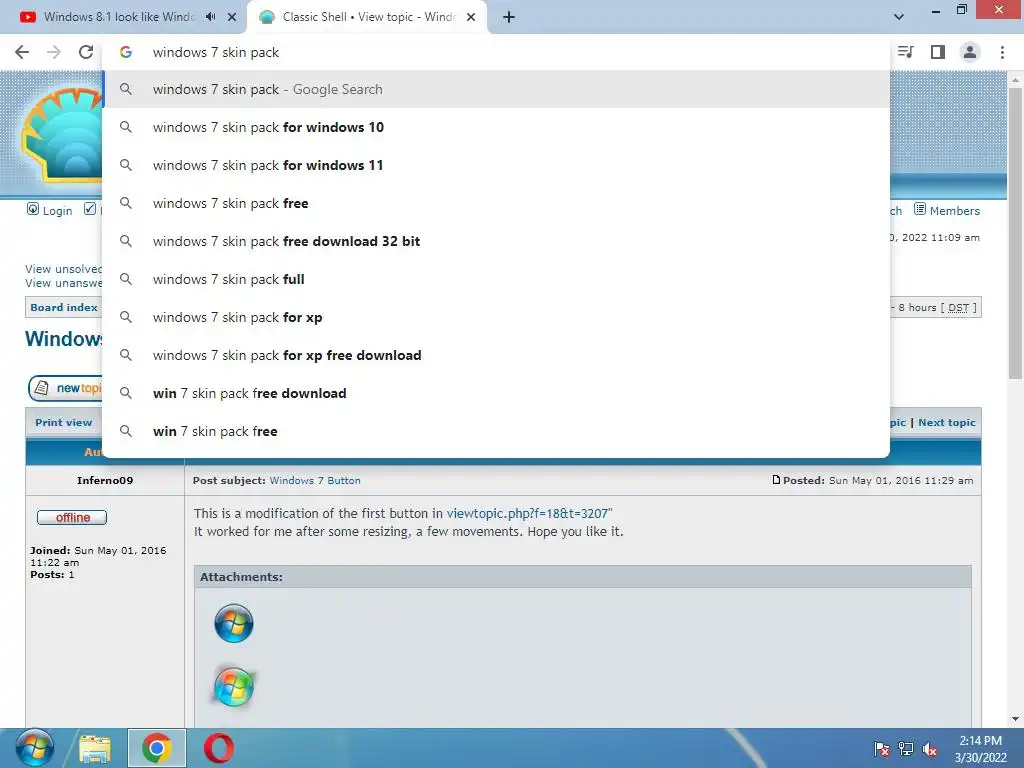The image size is (1024, 768).
Task: Click the DST abbreviation text
Action: click(x=958, y=308)
